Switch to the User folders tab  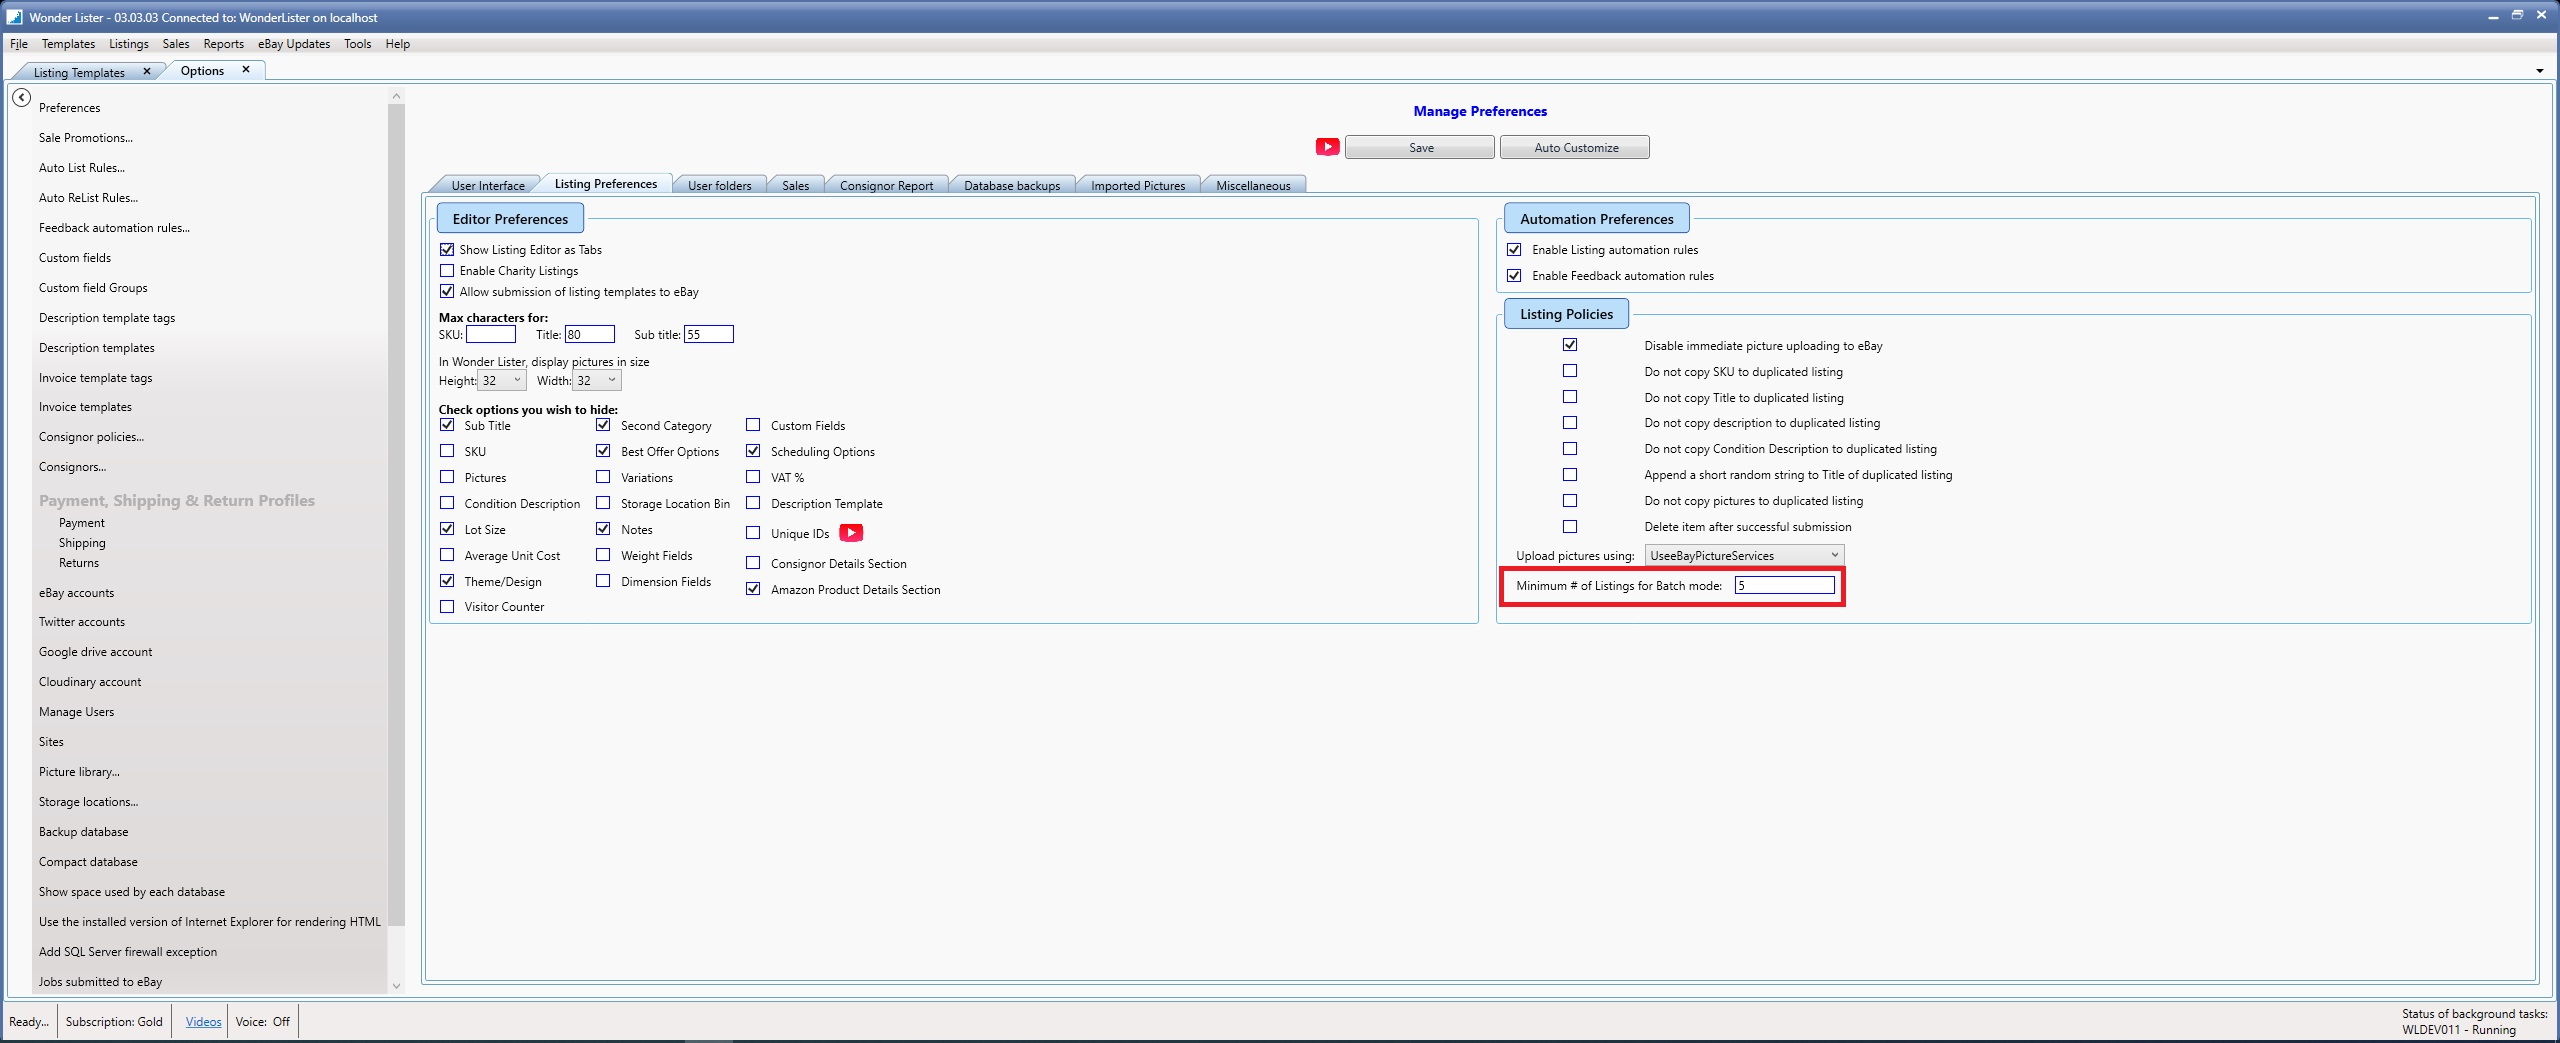(719, 185)
